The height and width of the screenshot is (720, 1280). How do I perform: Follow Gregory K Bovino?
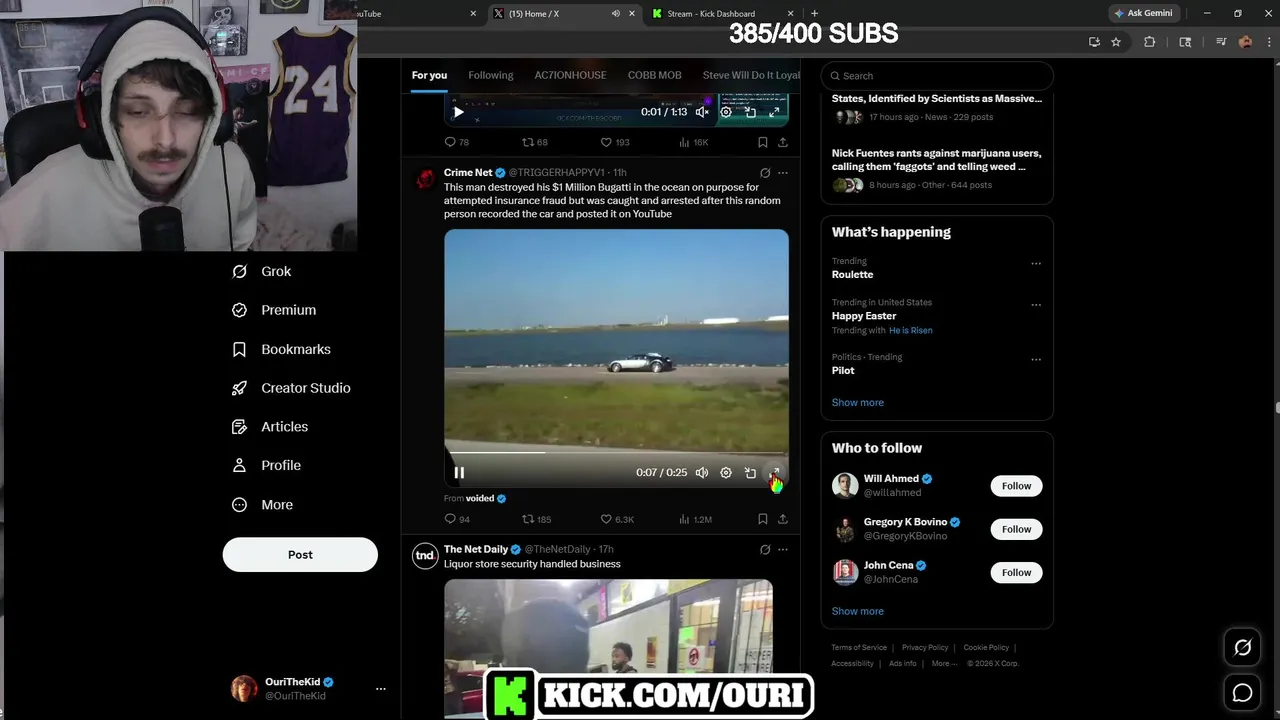[1016, 529]
